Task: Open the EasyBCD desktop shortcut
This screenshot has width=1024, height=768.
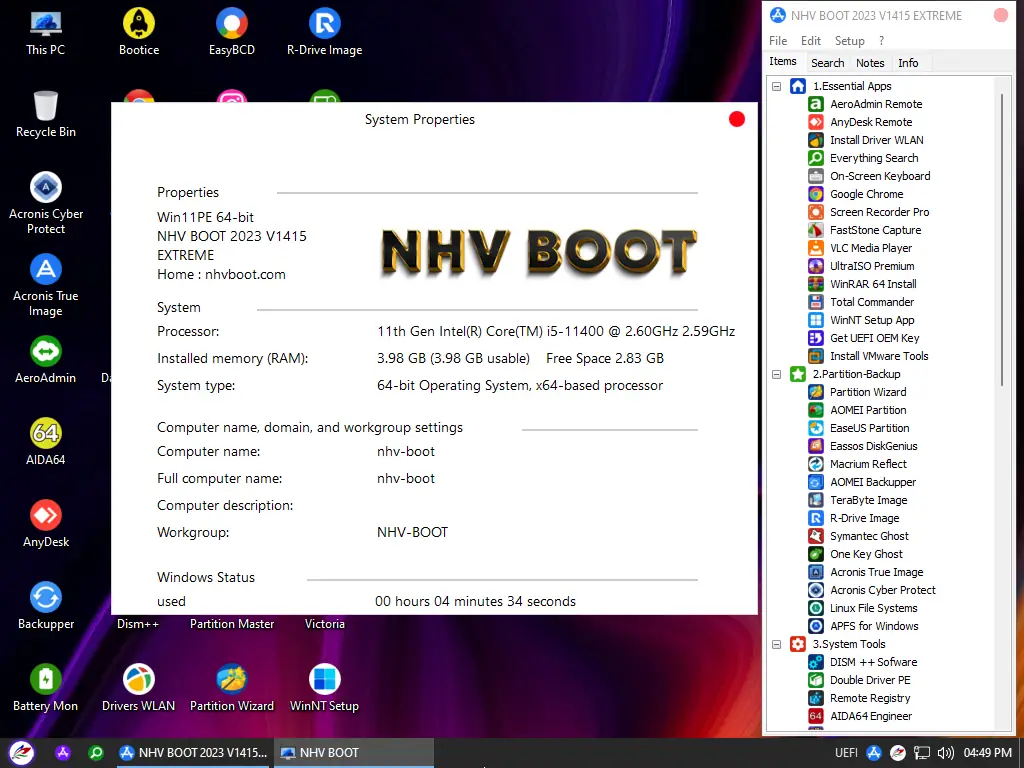Action: click(x=232, y=31)
